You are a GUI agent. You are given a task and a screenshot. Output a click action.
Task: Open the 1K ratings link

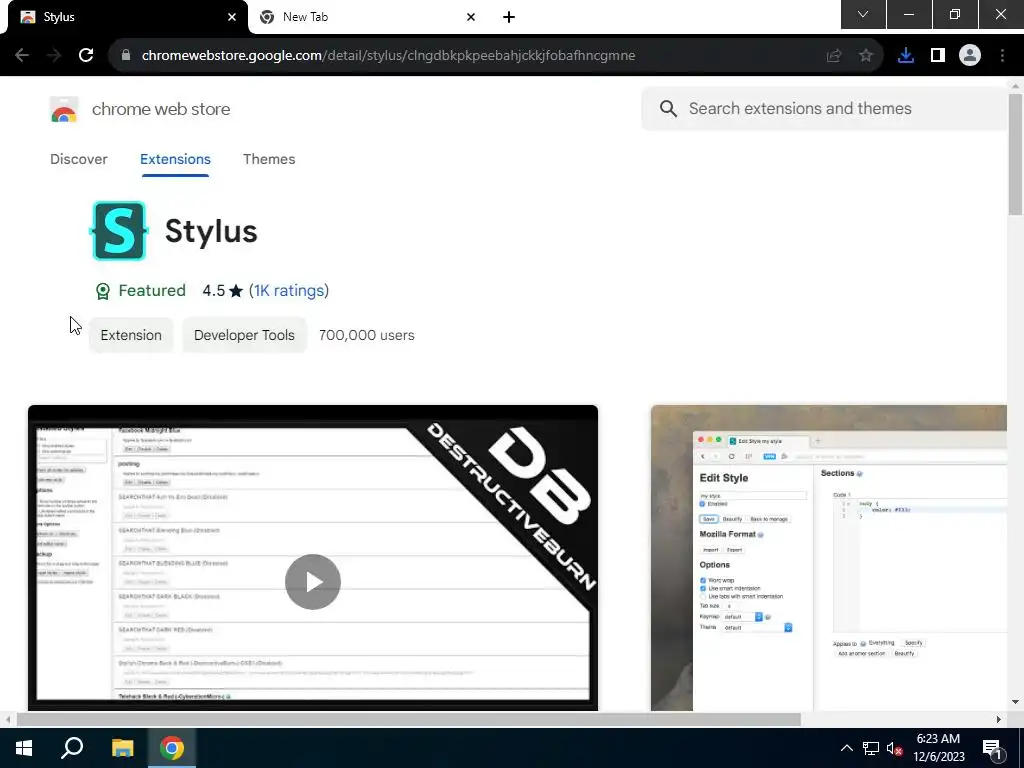pos(289,291)
